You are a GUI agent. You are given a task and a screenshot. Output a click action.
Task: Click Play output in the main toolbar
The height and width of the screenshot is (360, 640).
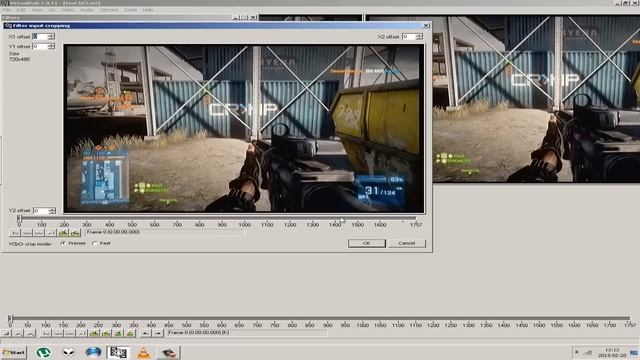click(30, 333)
